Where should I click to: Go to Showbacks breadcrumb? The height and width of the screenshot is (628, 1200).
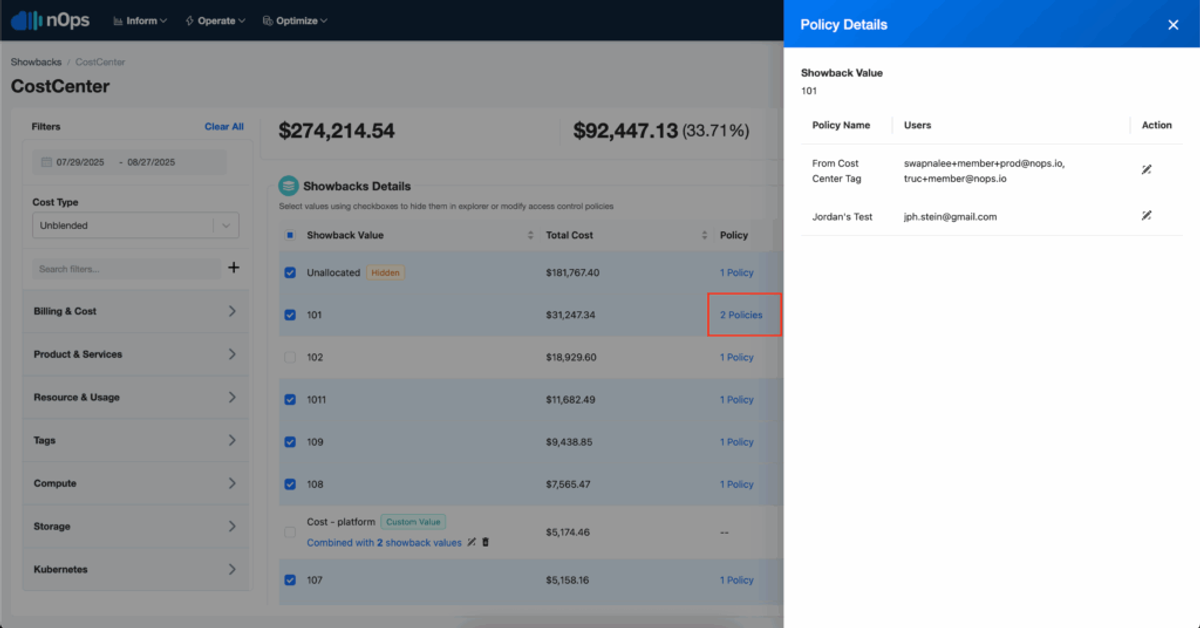point(34,62)
